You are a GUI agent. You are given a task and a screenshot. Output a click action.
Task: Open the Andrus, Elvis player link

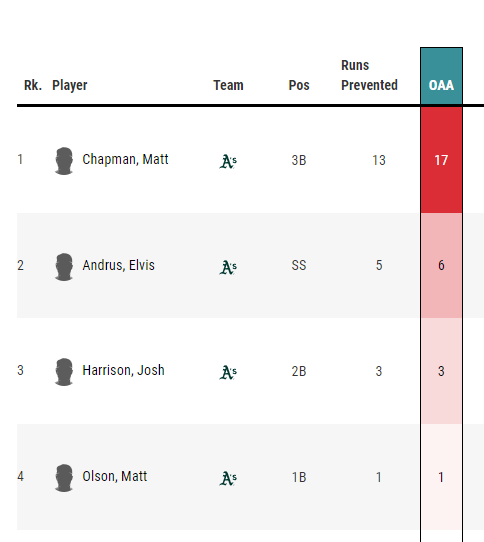(x=118, y=265)
